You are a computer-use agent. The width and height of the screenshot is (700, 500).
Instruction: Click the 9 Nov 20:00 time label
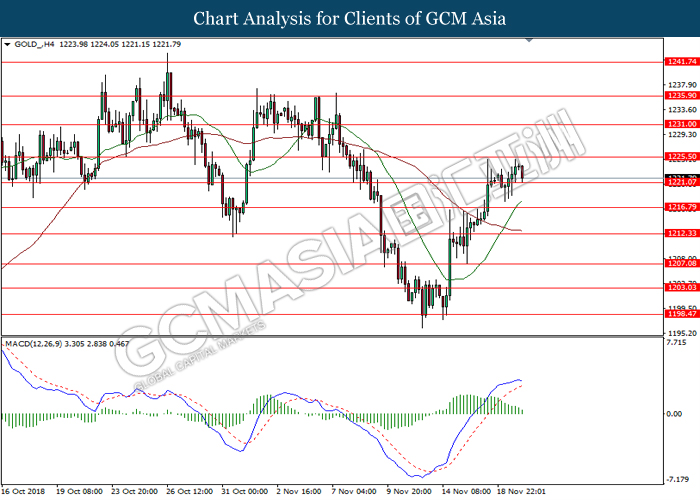coord(409,491)
